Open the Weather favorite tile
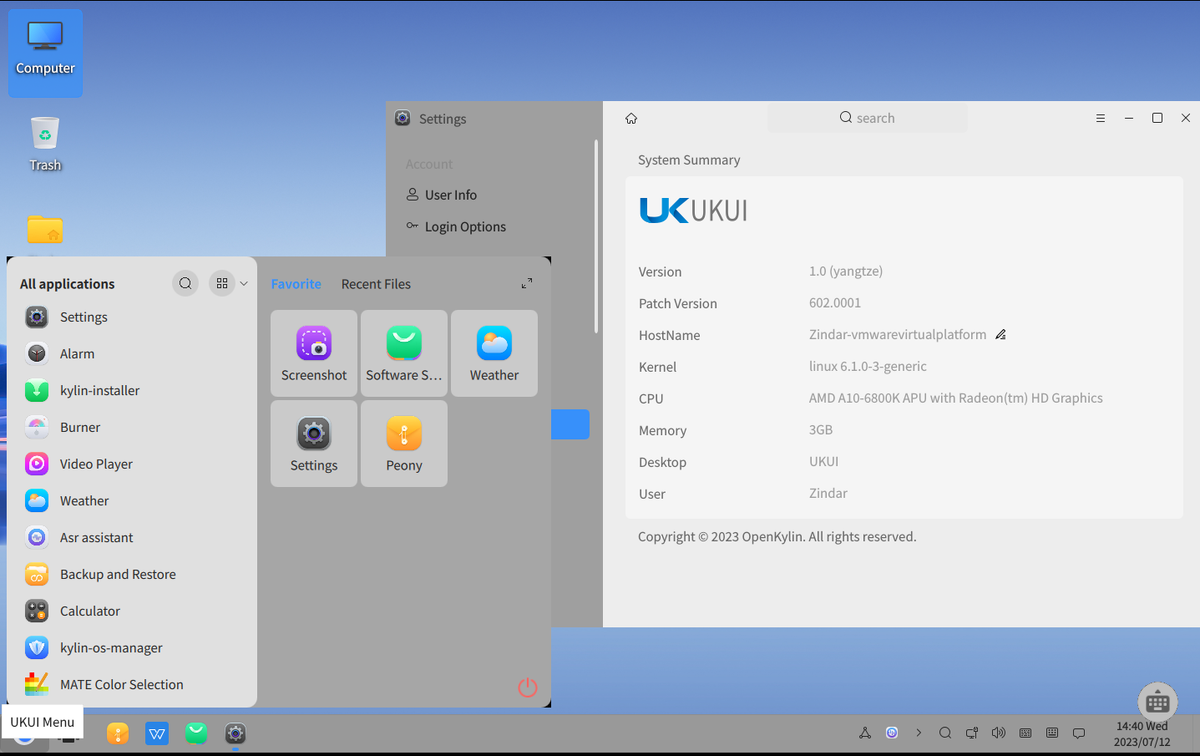Viewport: 1200px width, 756px height. click(494, 353)
